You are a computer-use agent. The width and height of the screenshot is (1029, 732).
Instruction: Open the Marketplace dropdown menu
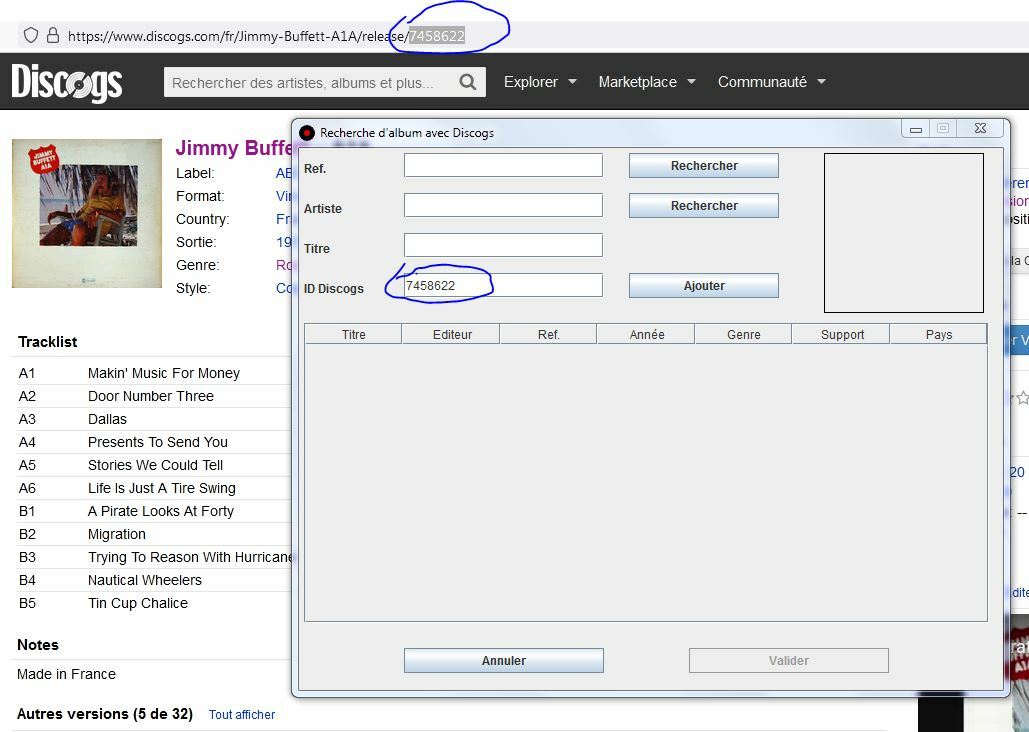(646, 82)
